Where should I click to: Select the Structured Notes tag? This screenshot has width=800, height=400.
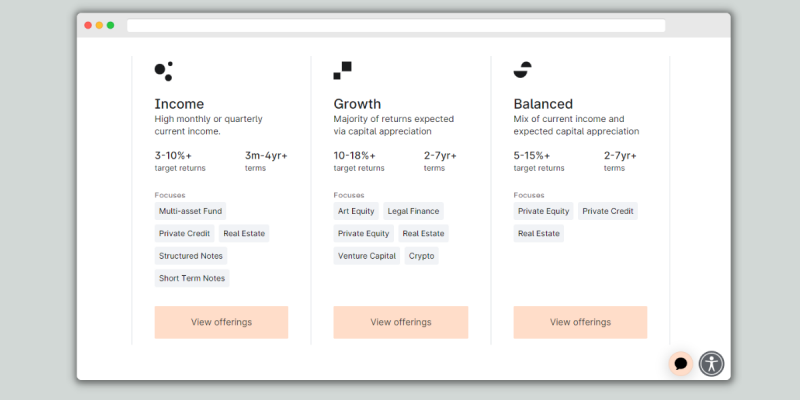pos(191,256)
